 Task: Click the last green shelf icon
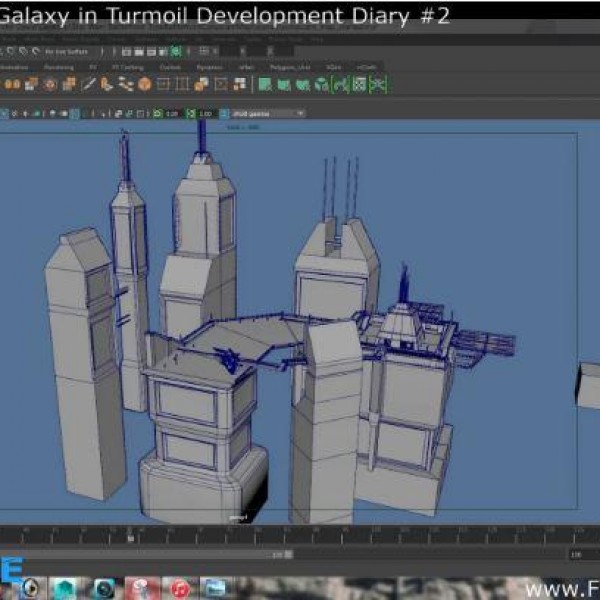tap(377, 85)
